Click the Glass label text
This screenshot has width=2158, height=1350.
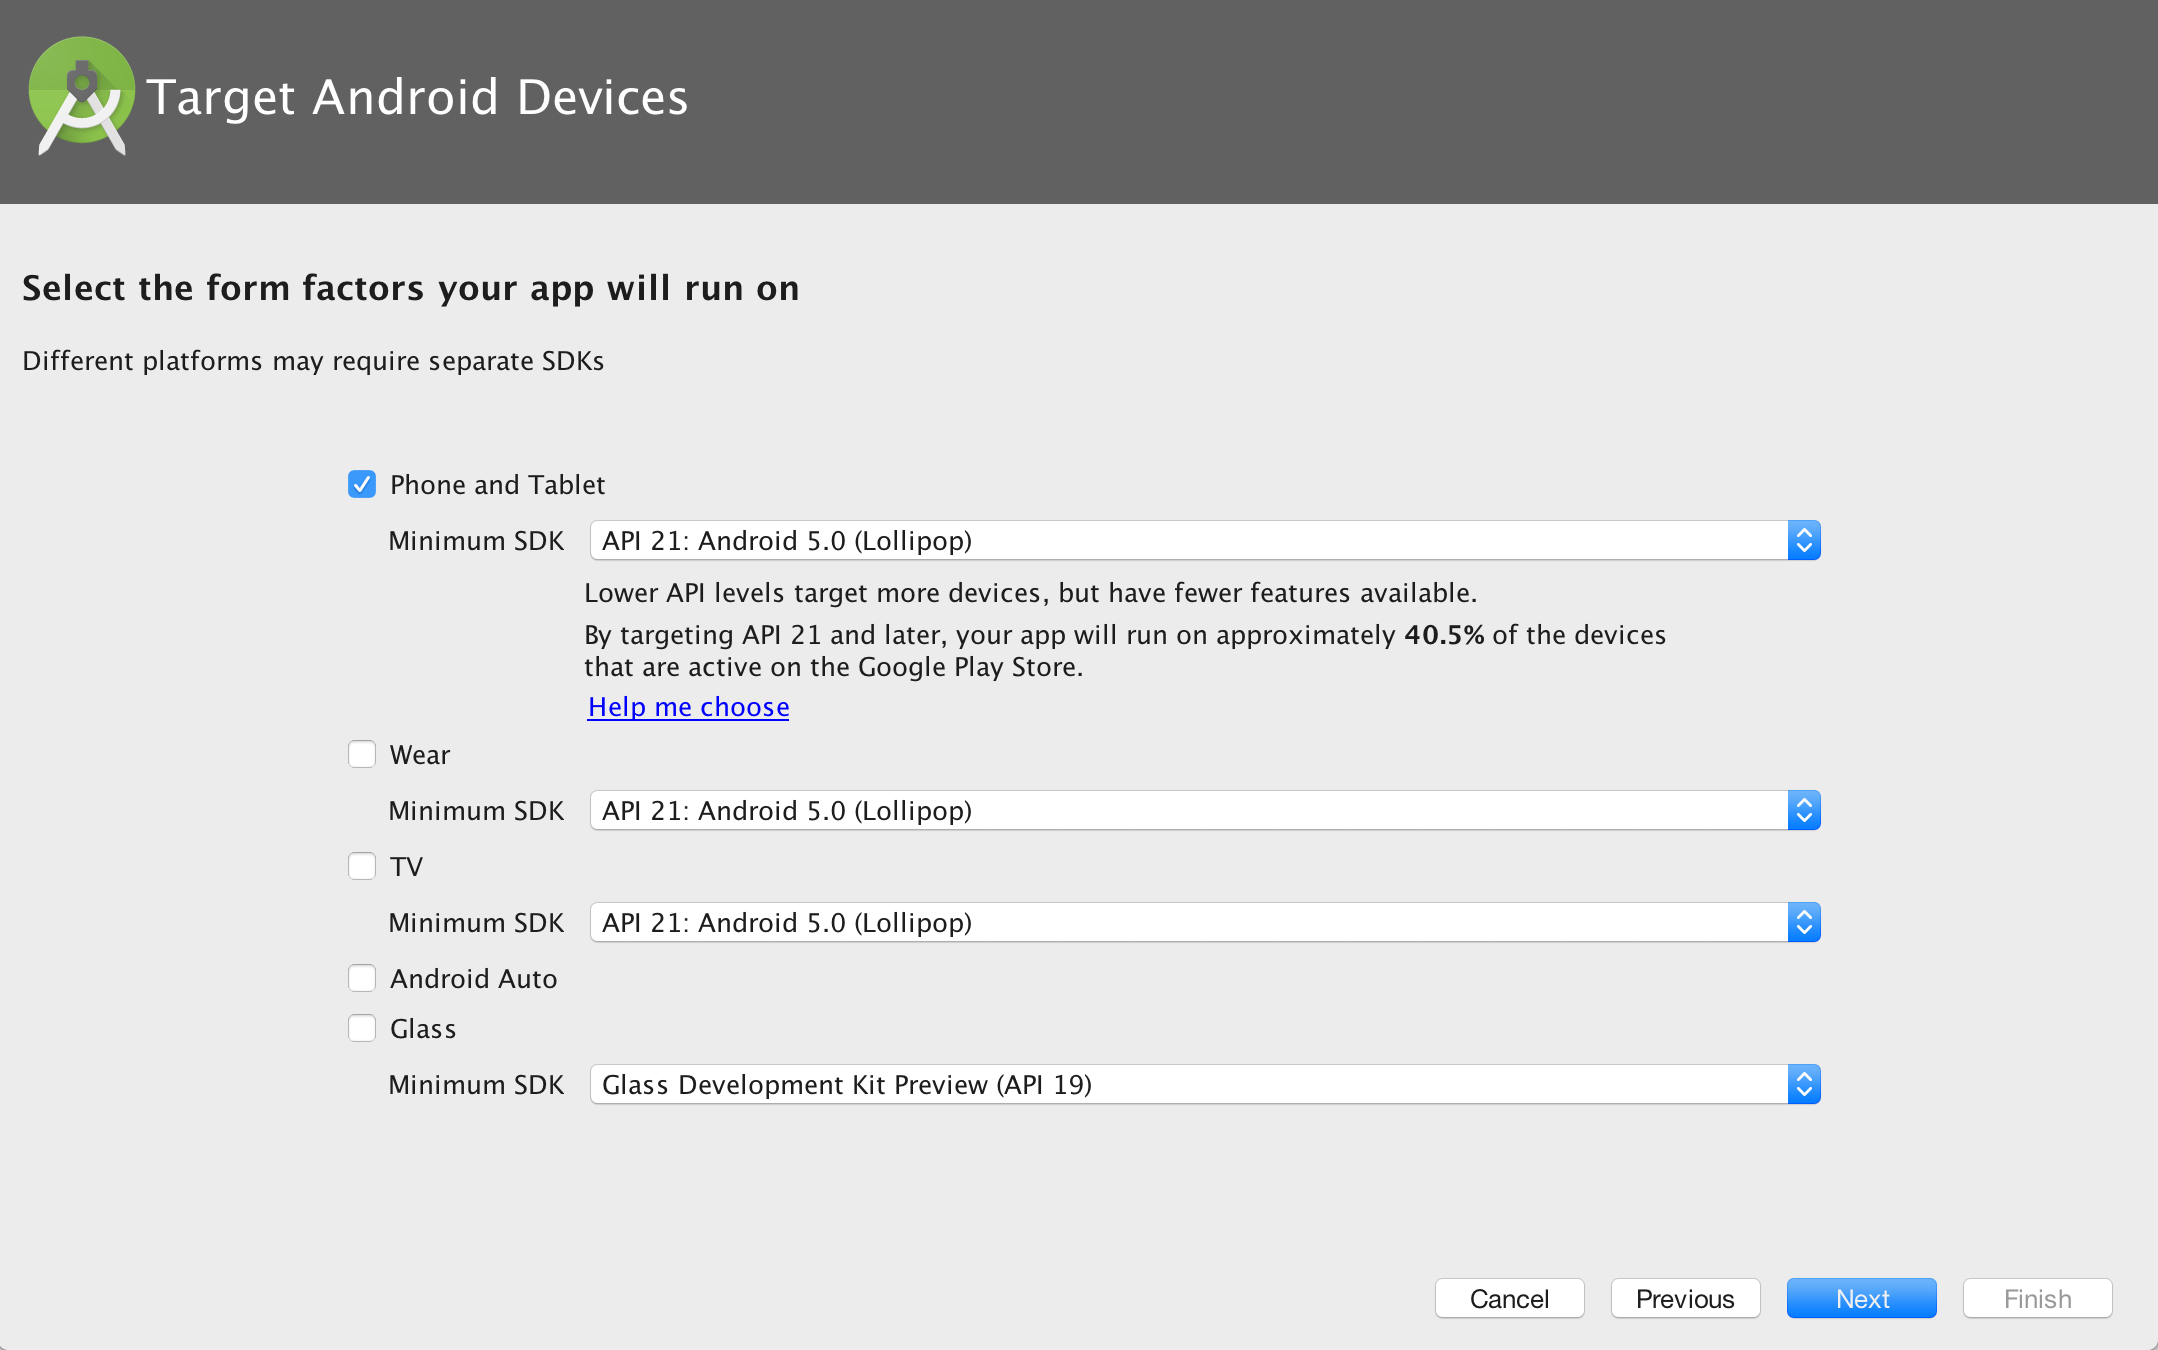point(423,1029)
